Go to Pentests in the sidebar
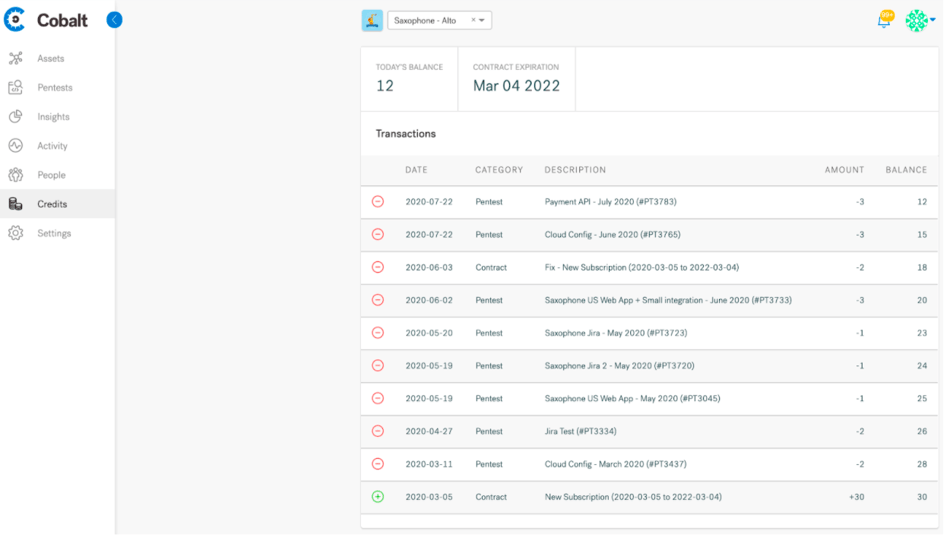Viewport: 950px width, 550px height. pyautogui.click(x=55, y=88)
